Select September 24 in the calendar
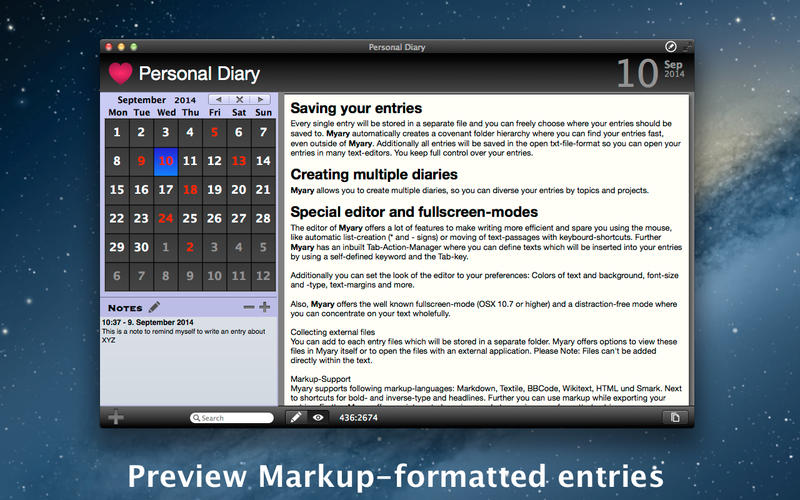Screen dimensions: 800x500 165,218
